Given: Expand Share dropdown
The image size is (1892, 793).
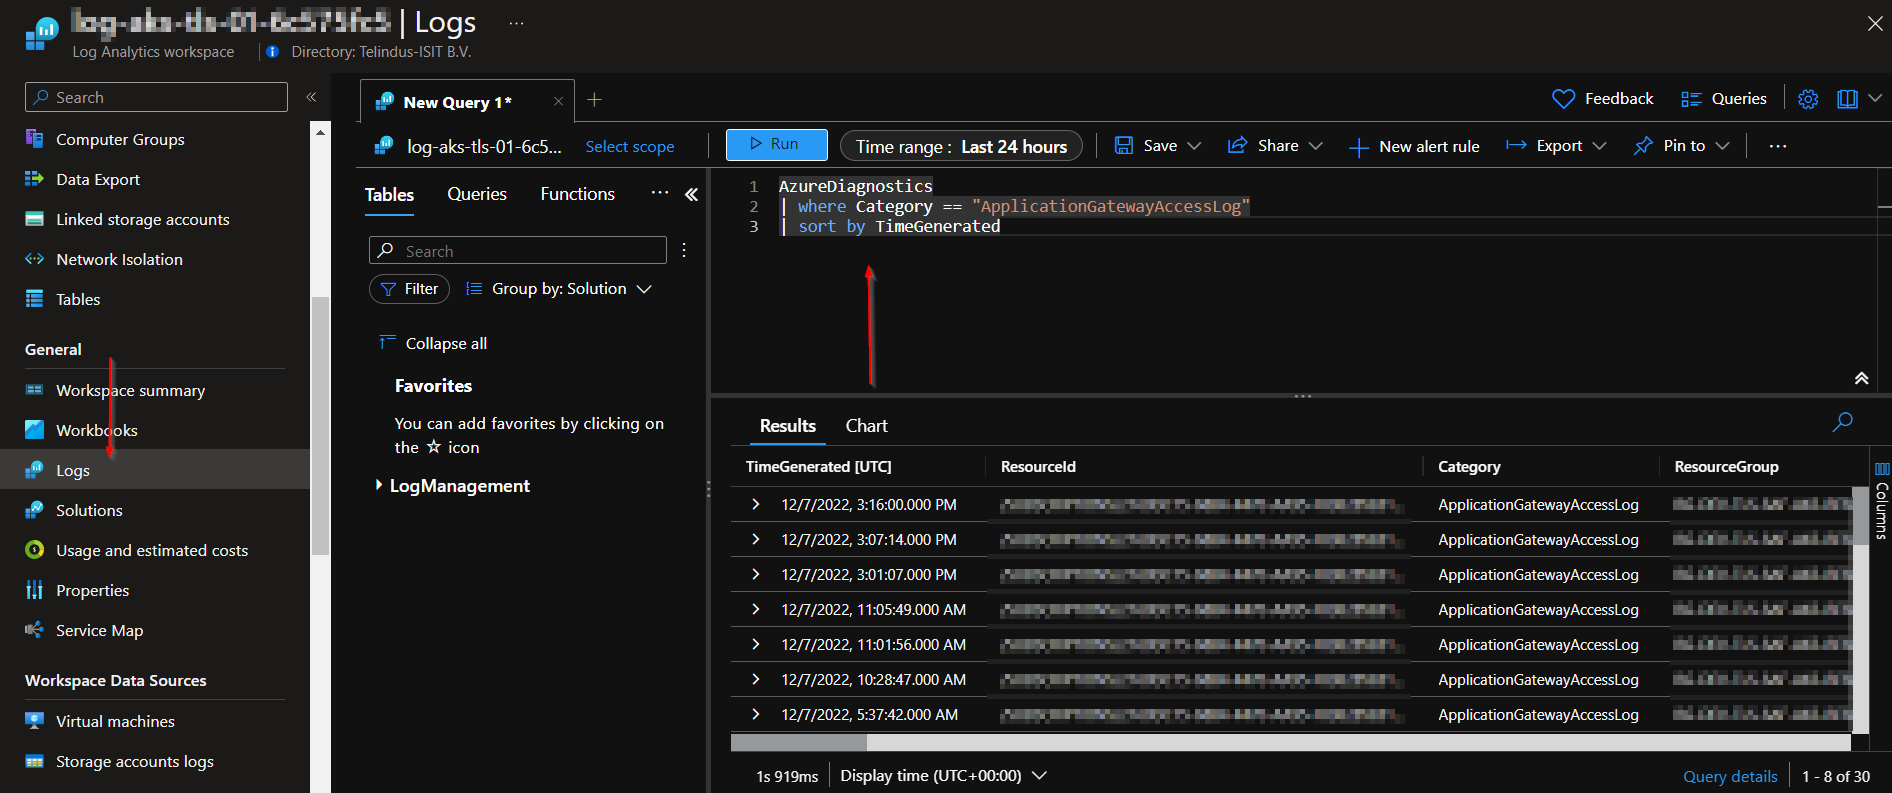Looking at the screenshot, I should pos(1316,146).
